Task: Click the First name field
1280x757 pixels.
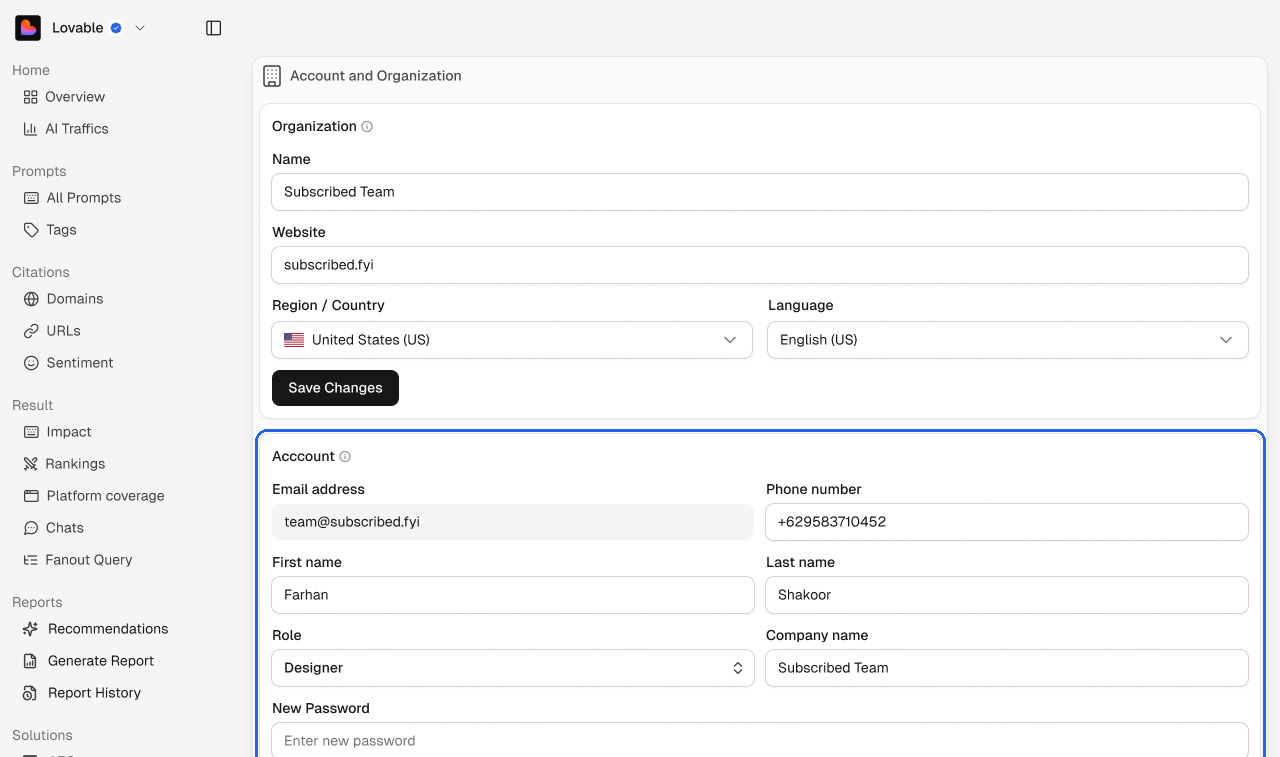Action: click(x=513, y=595)
